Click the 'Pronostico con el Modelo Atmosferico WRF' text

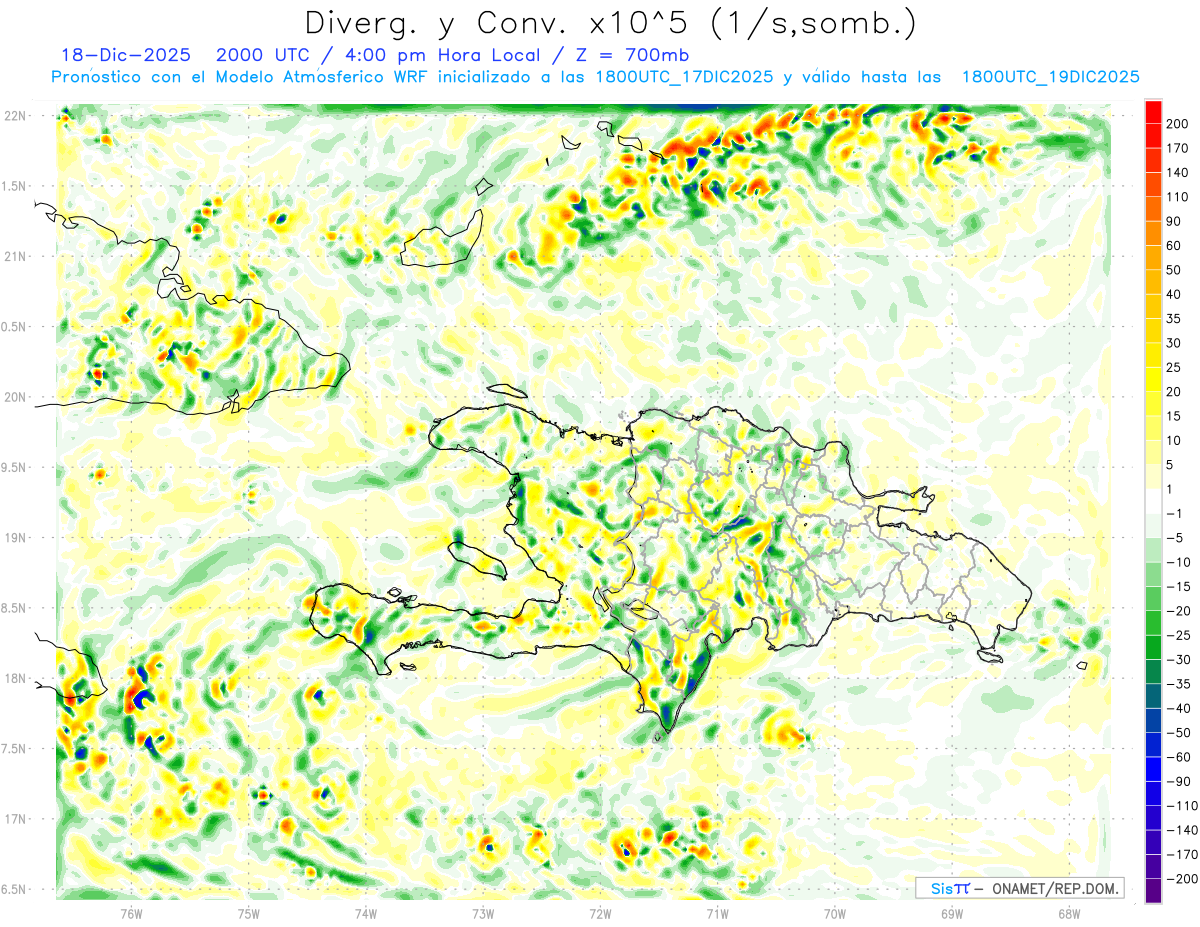pos(242,77)
